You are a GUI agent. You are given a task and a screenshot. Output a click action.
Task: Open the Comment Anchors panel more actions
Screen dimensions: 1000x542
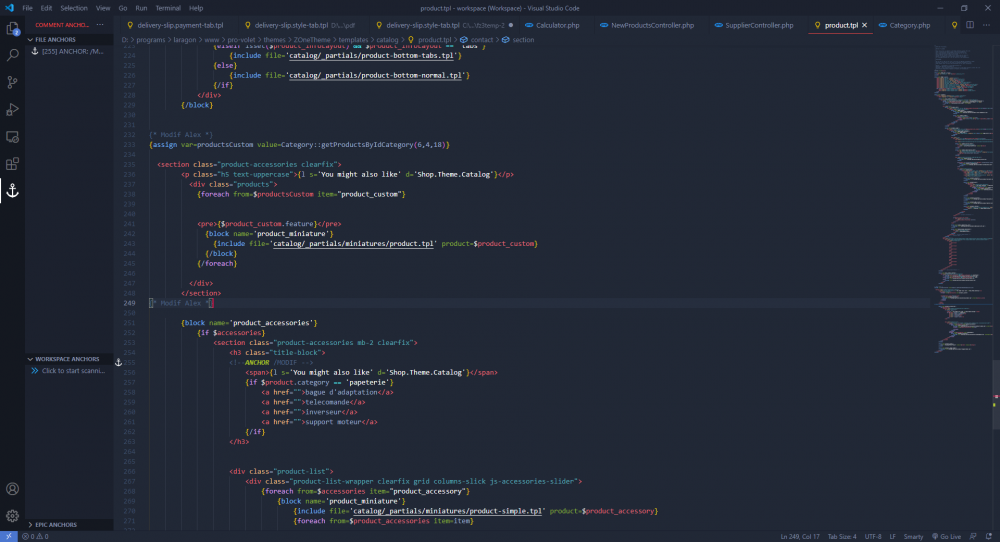100,25
